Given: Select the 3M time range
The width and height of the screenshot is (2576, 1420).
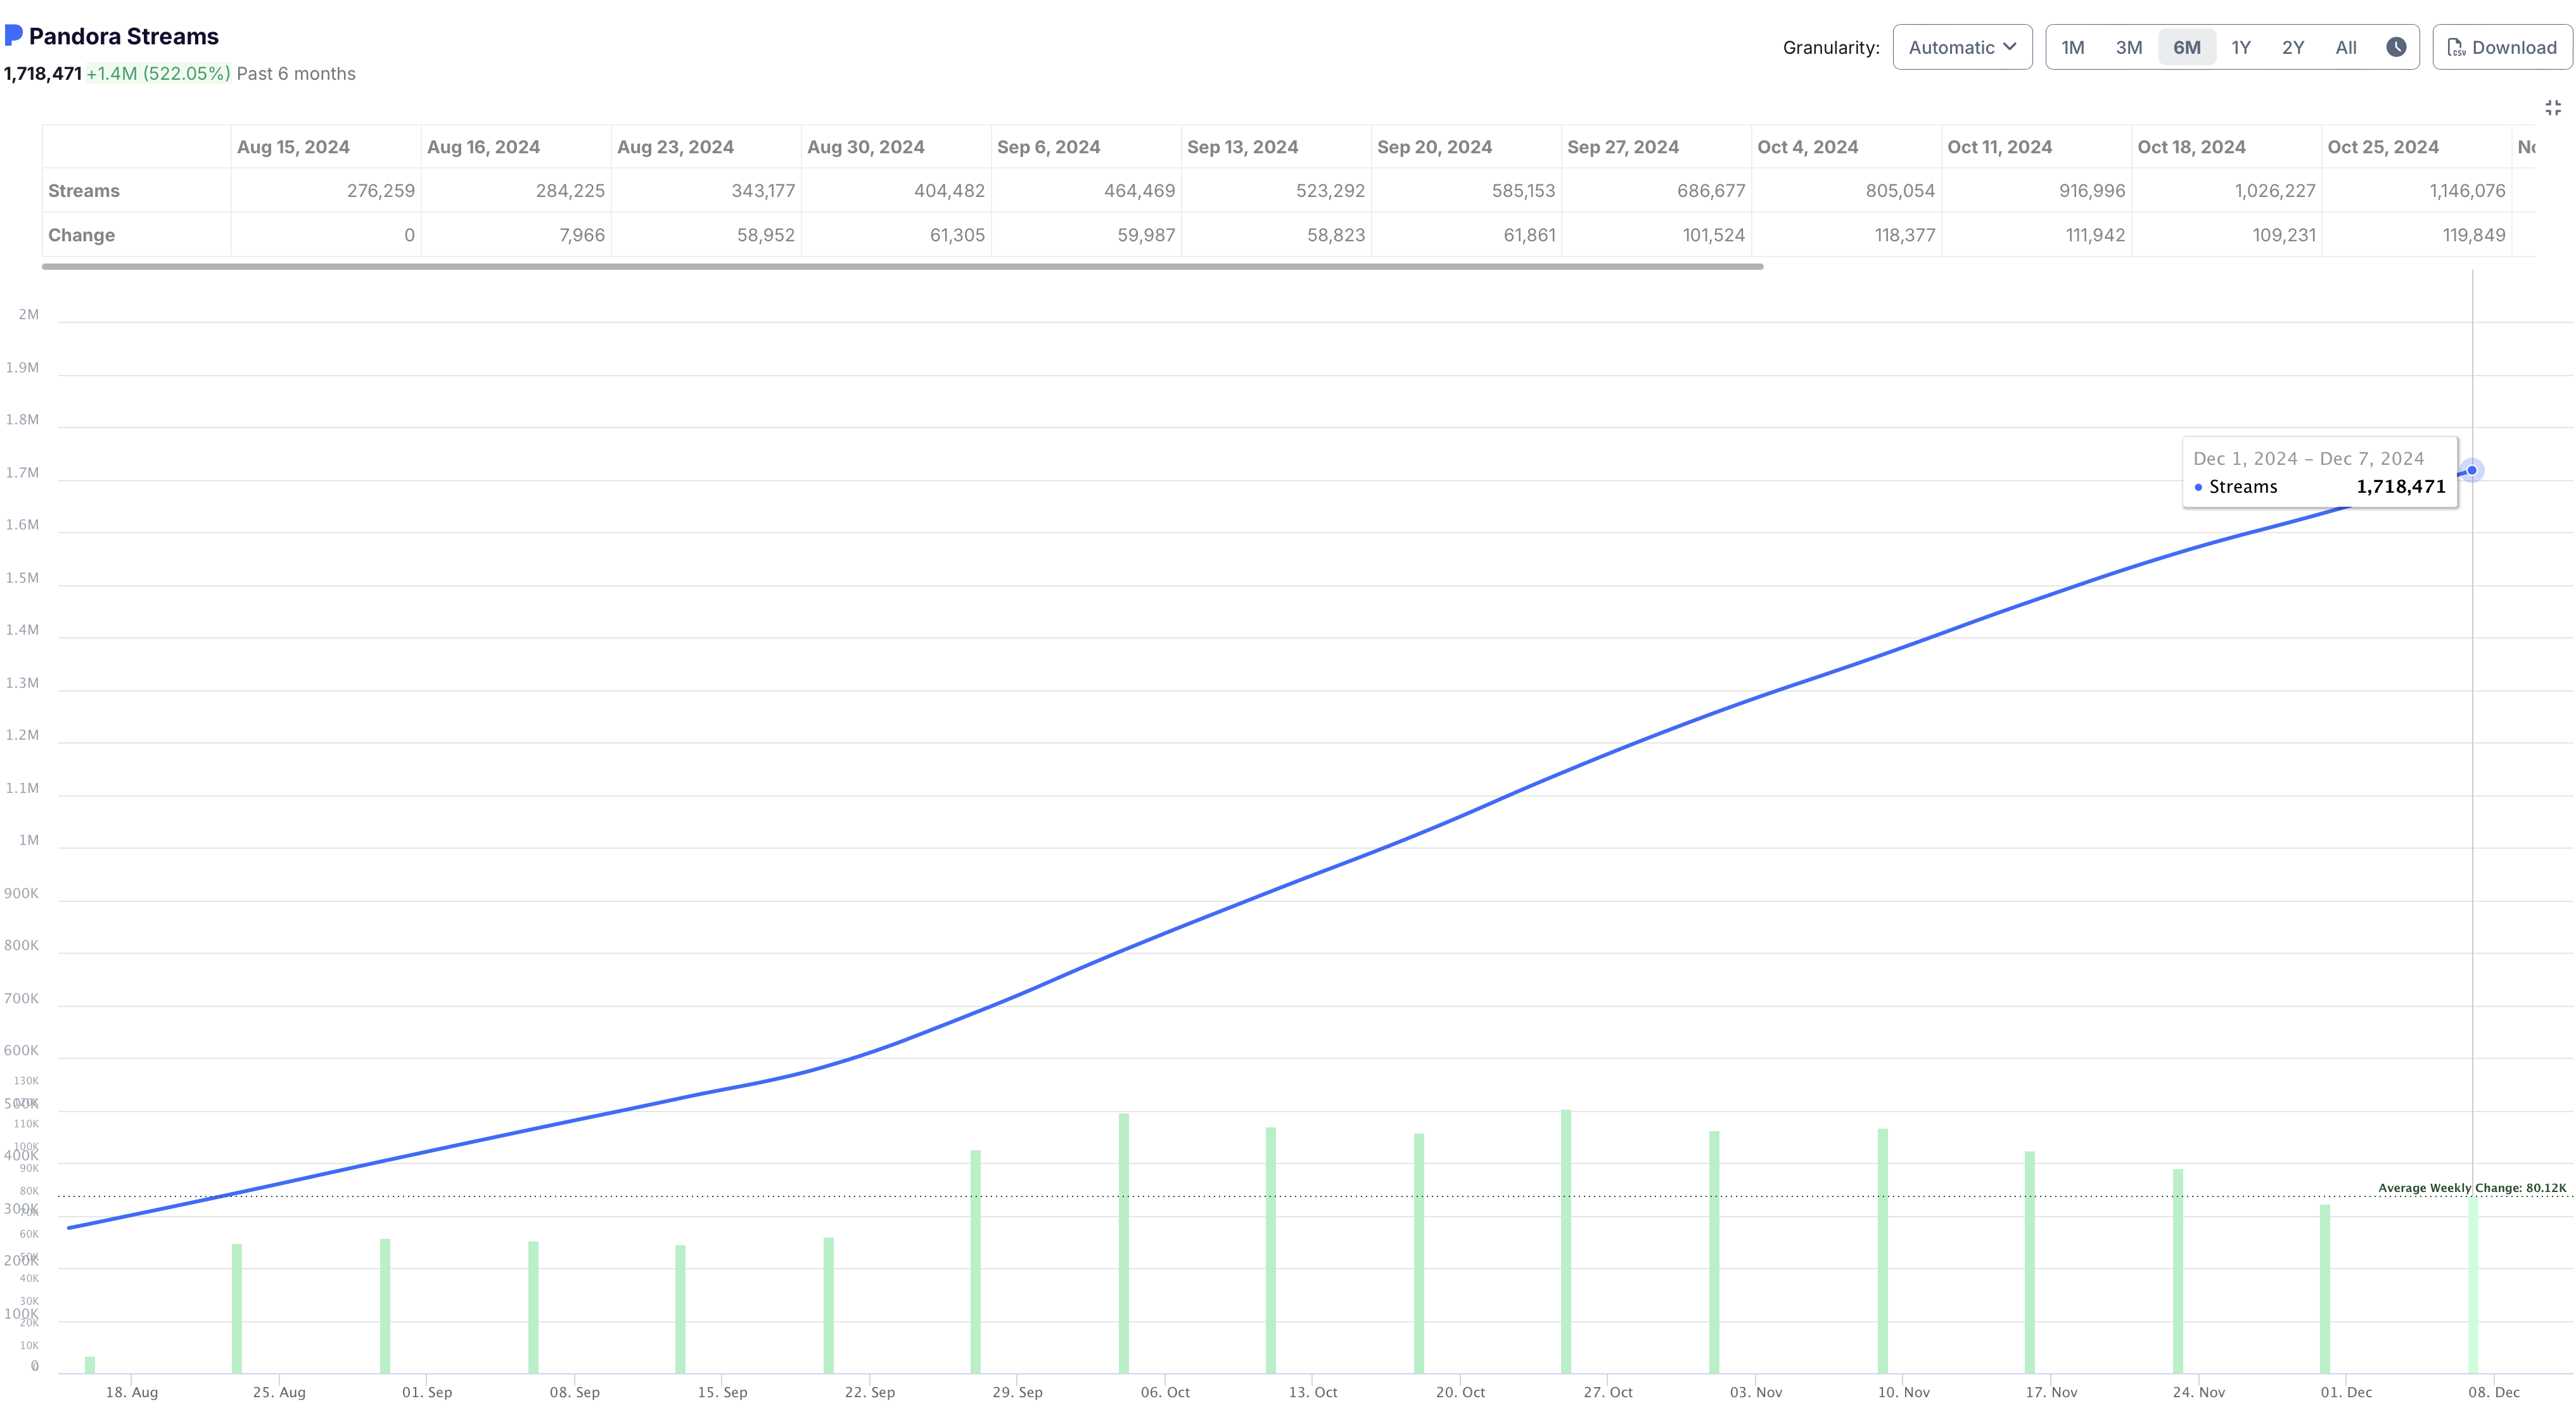Looking at the screenshot, I should click(2129, 47).
